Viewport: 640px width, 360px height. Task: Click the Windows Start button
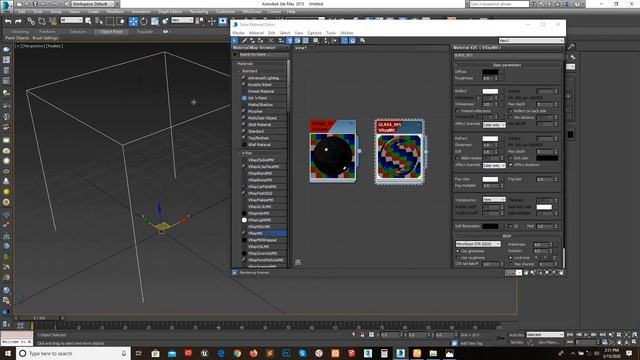[8, 353]
